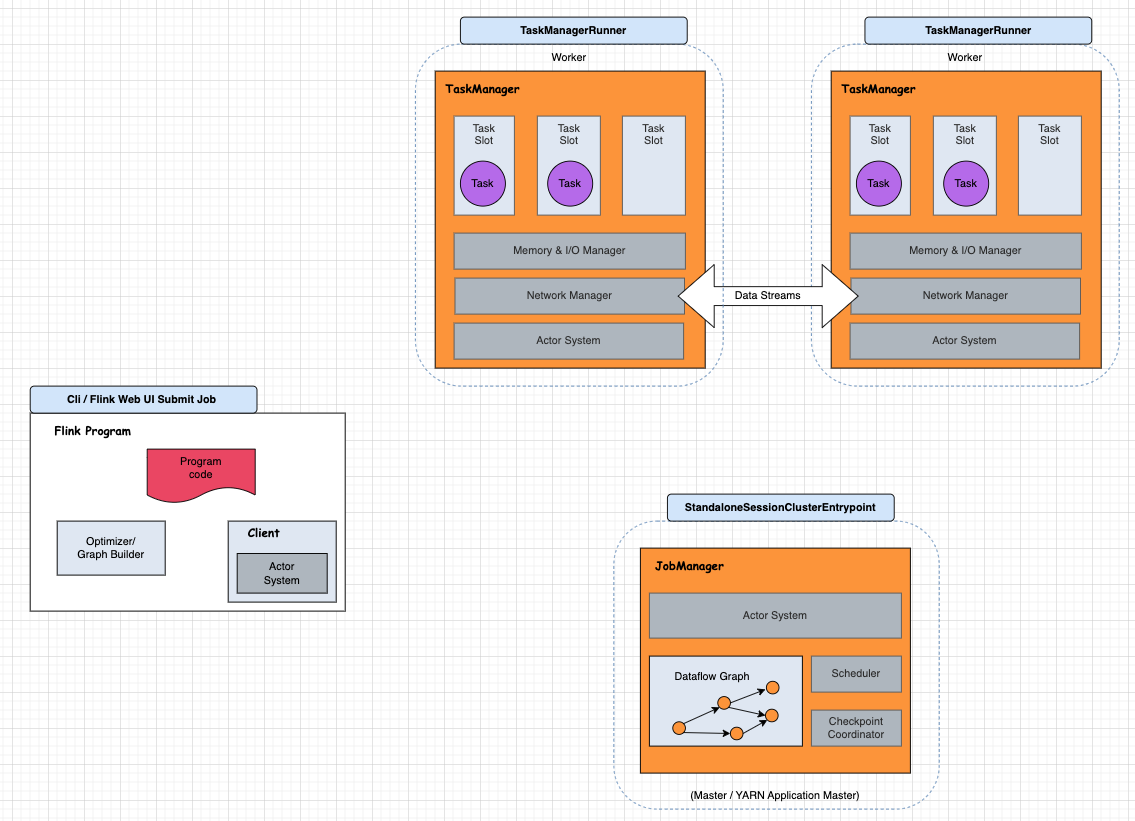Select the empty Task Slot in the right TaskManager
Viewport: 1135px width, 821px height.
click(1050, 166)
